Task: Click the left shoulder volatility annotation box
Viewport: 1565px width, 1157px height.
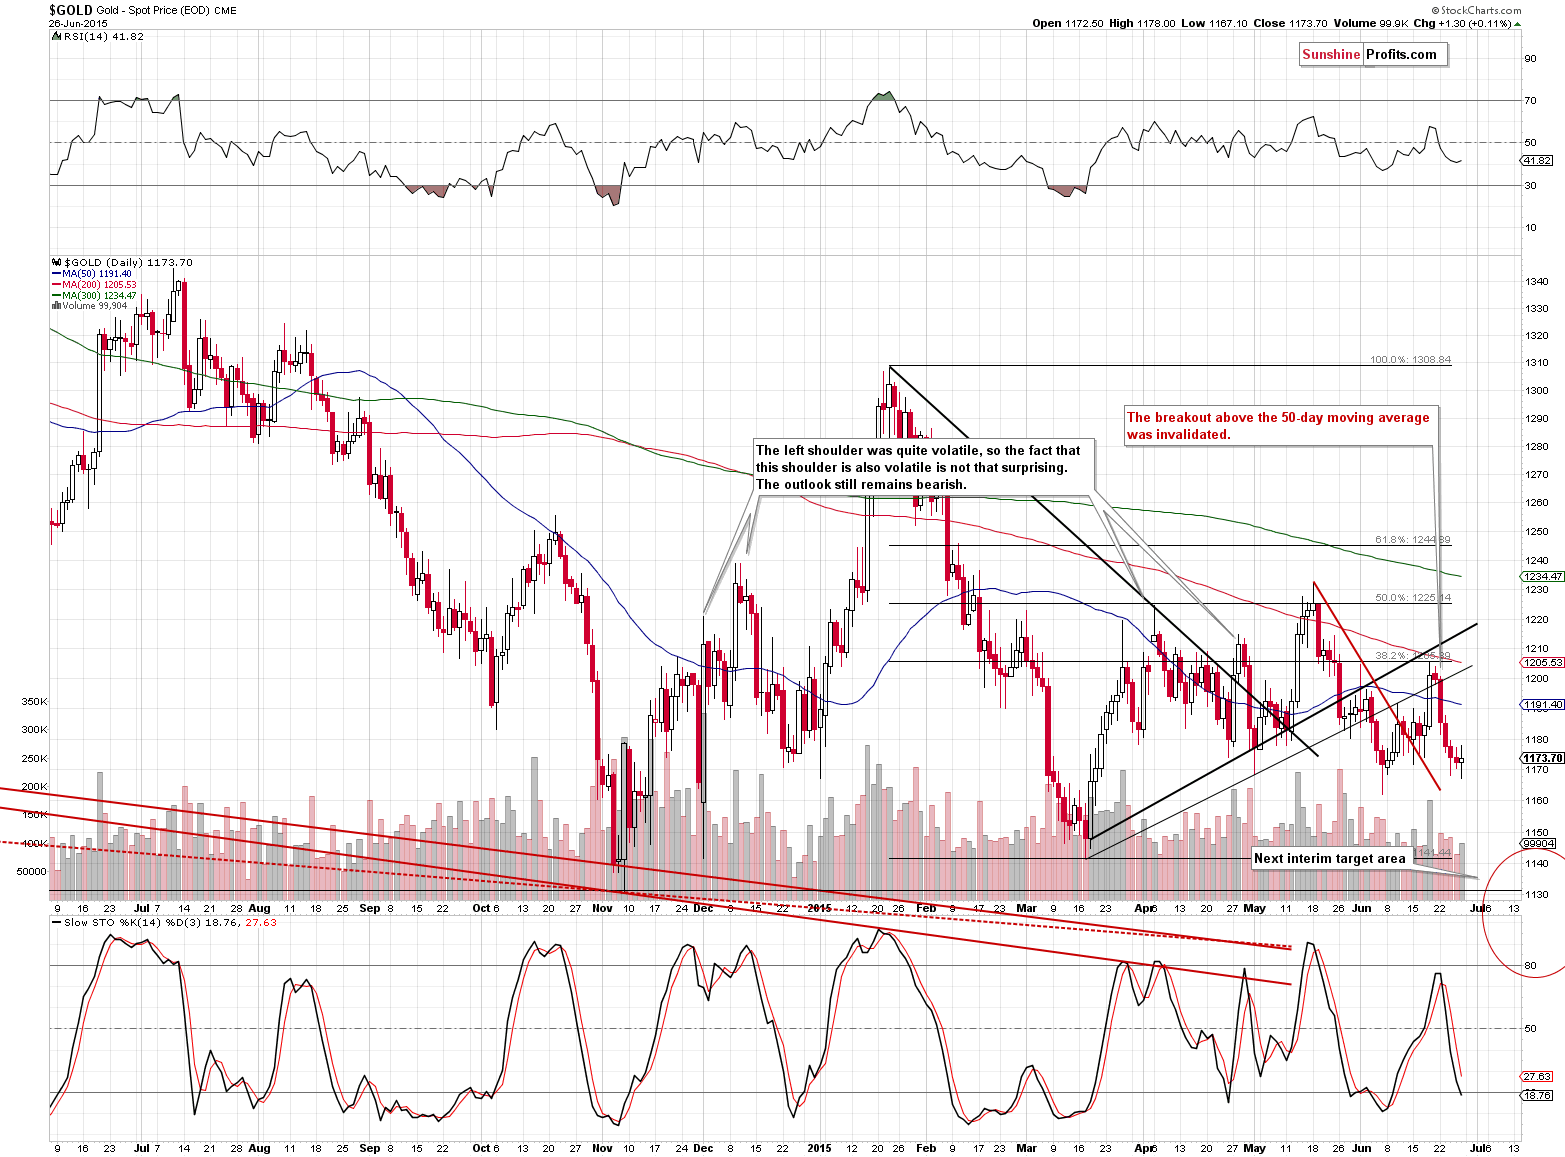Action: point(924,468)
